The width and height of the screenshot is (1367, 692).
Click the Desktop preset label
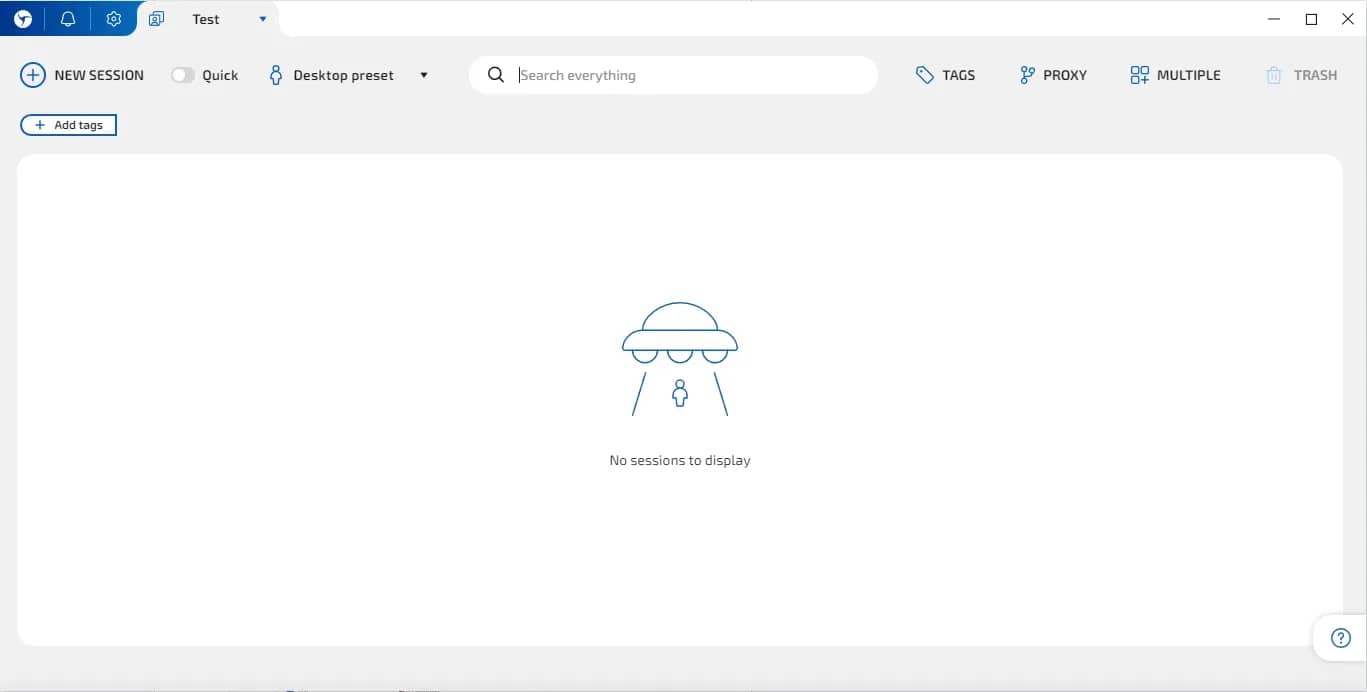[x=343, y=75]
